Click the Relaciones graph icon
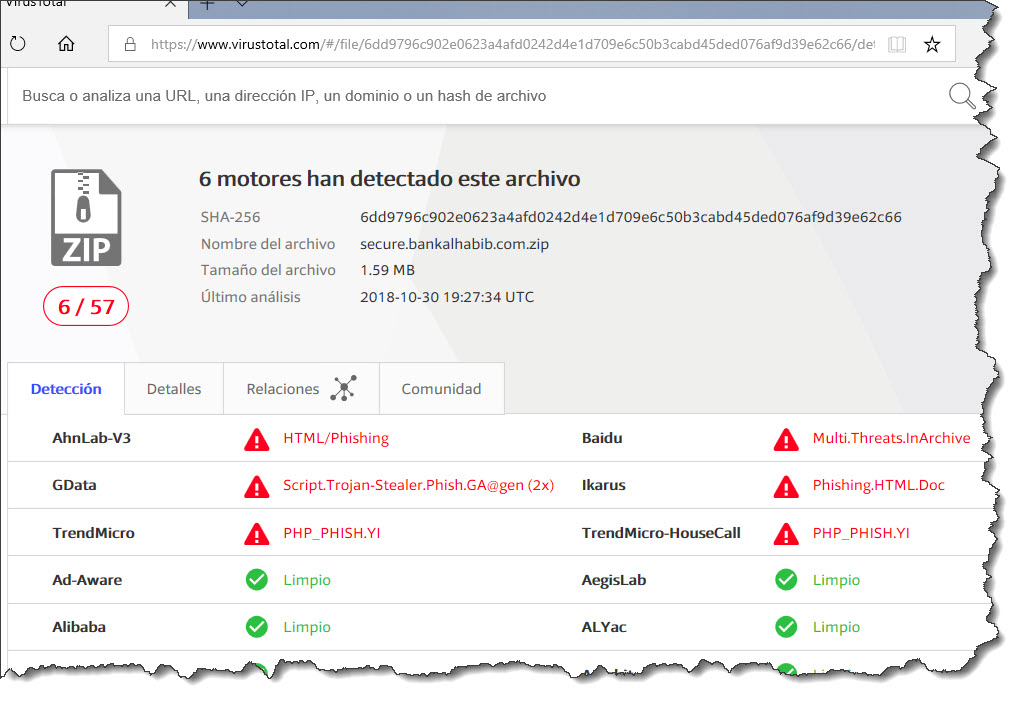Viewport: 1021px width, 703px height. 343,388
